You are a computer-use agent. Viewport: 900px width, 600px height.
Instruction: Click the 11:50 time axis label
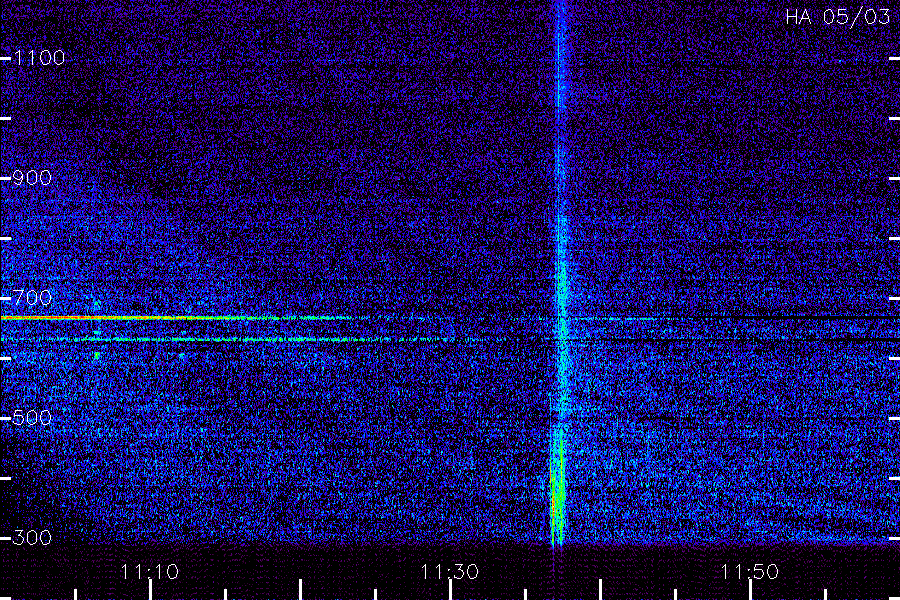(x=750, y=572)
